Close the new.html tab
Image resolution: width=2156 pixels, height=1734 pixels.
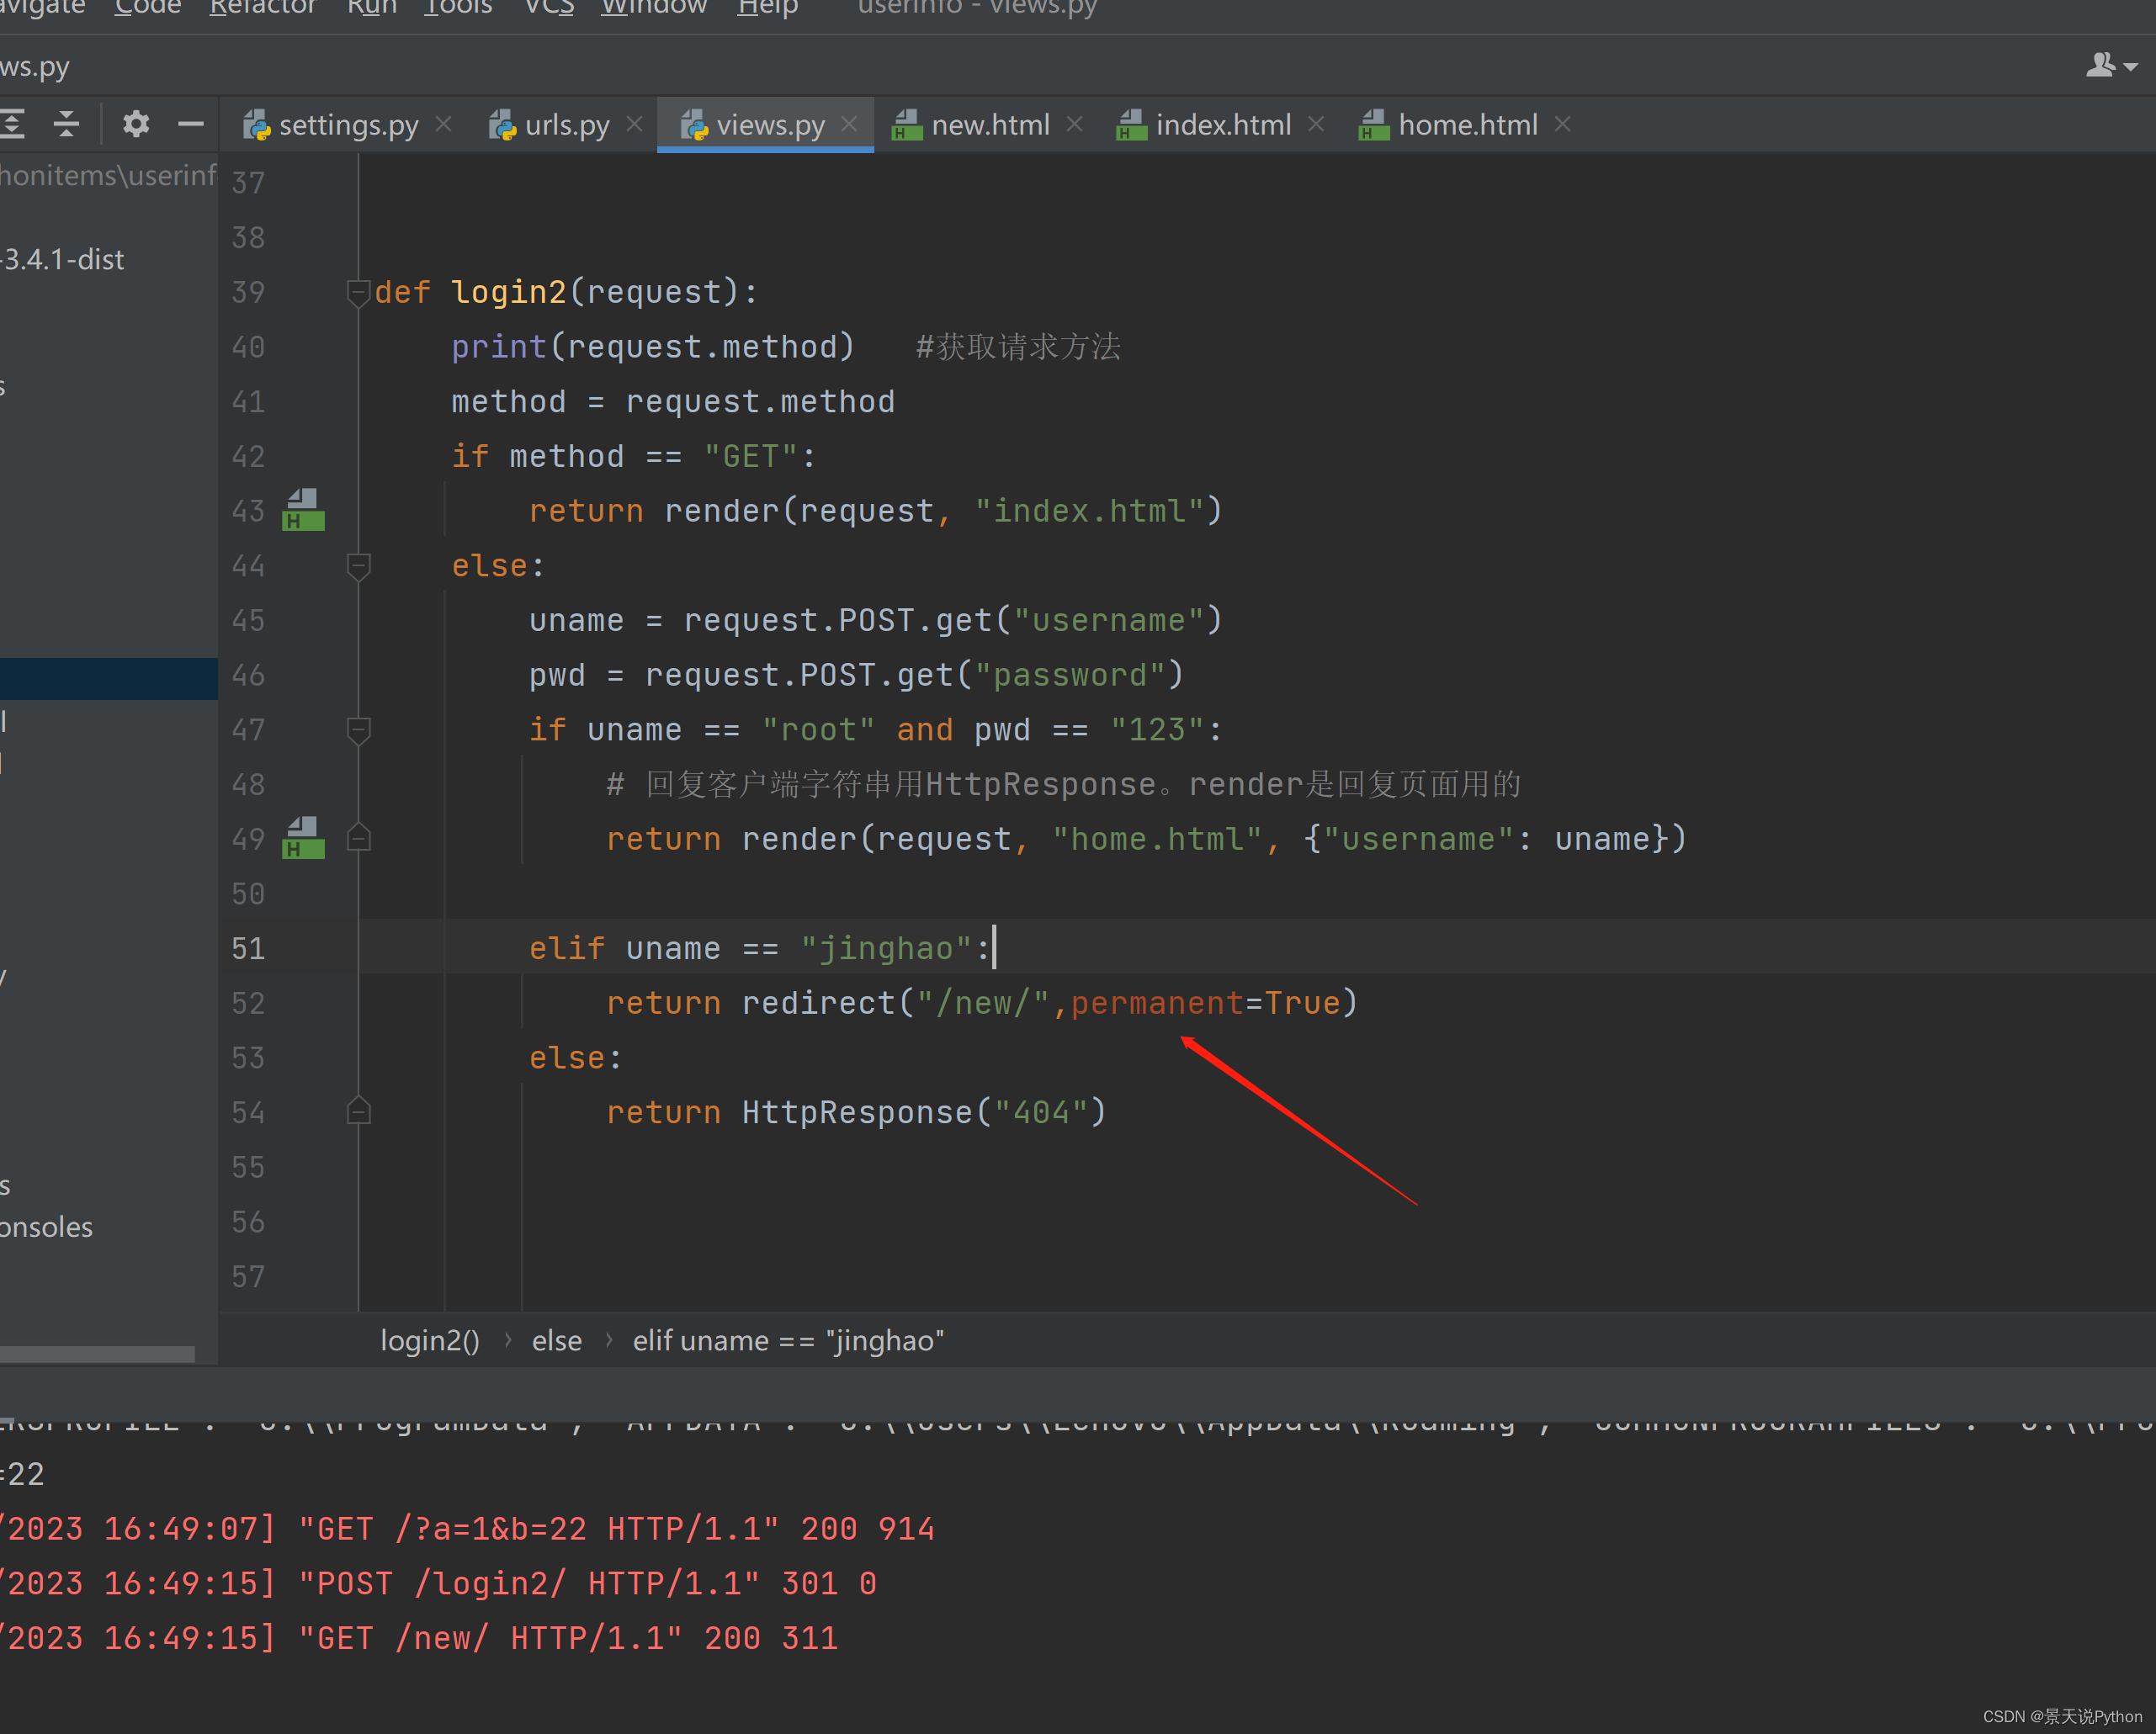[1074, 124]
